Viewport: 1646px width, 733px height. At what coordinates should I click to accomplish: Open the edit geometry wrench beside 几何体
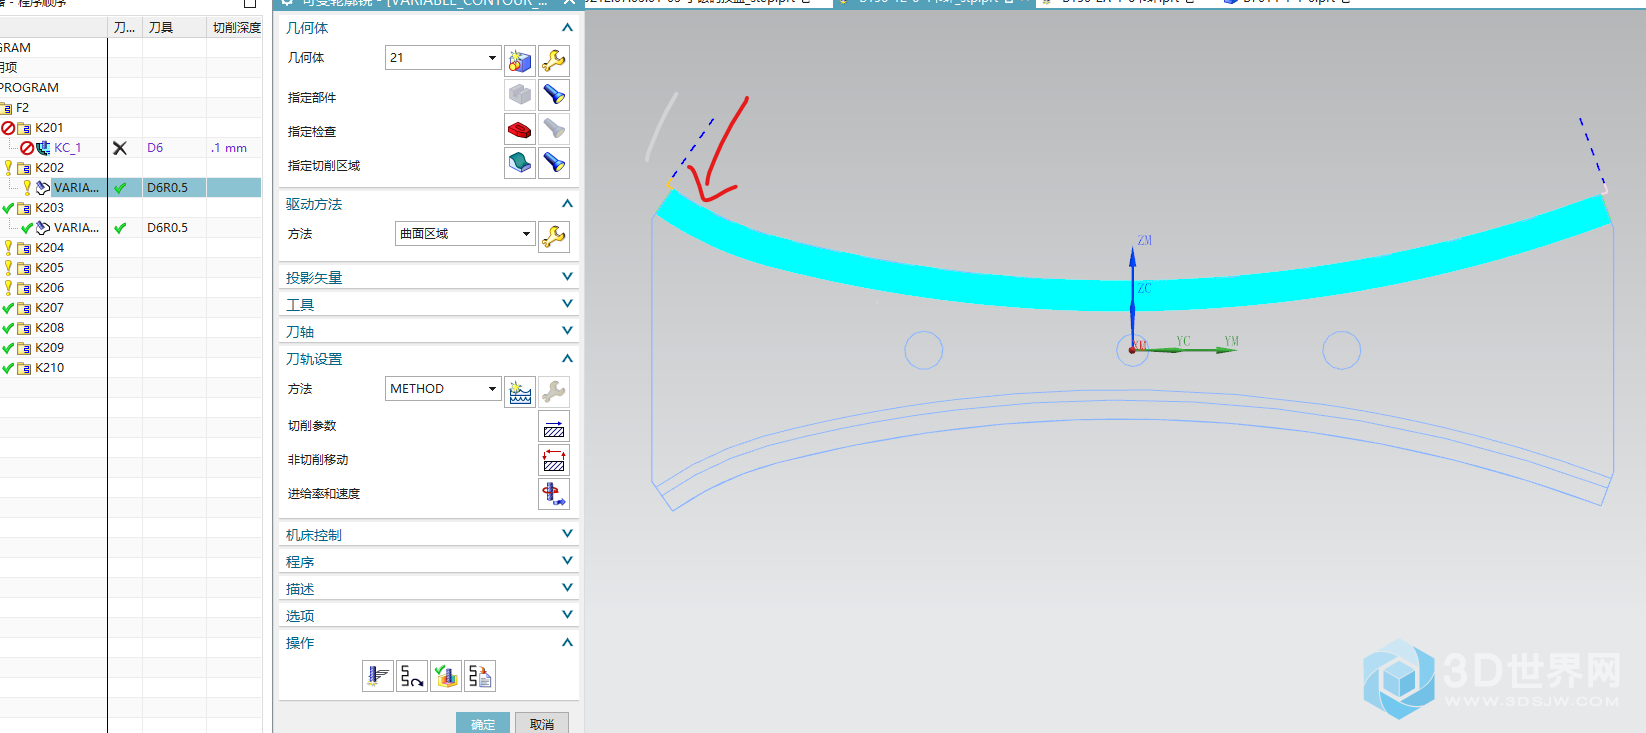554,61
